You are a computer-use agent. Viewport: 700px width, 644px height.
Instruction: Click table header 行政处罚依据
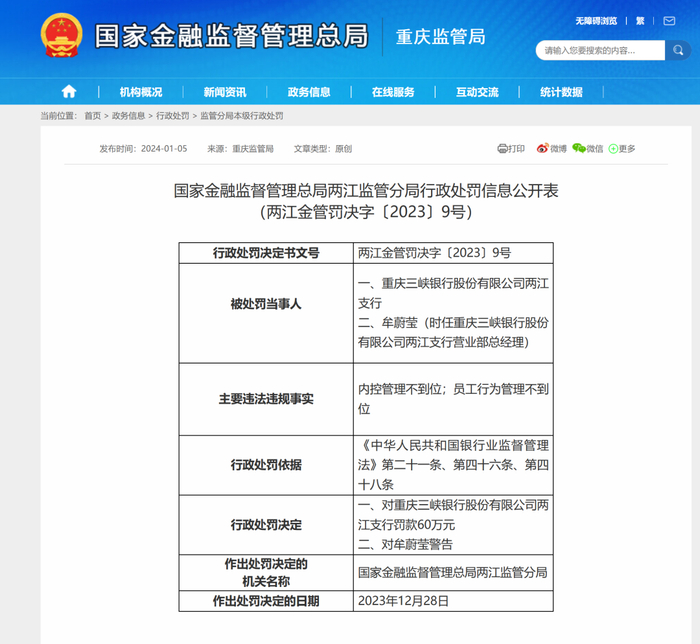click(x=266, y=465)
